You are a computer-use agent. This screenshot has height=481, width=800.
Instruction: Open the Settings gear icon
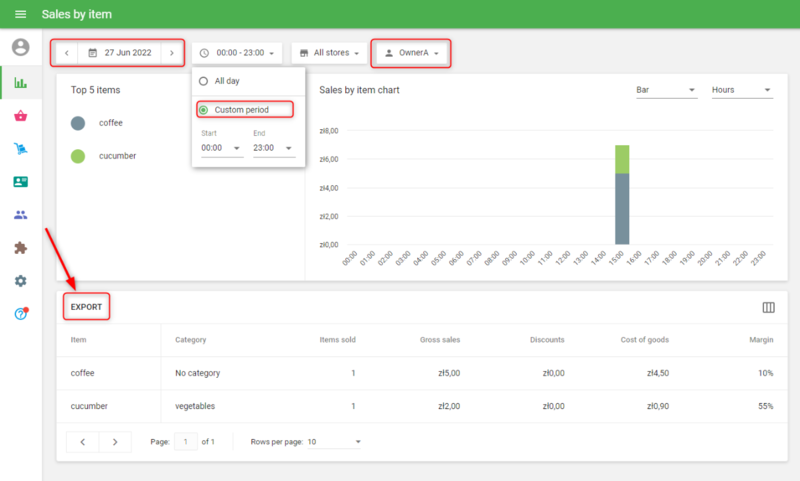[x=20, y=281]
